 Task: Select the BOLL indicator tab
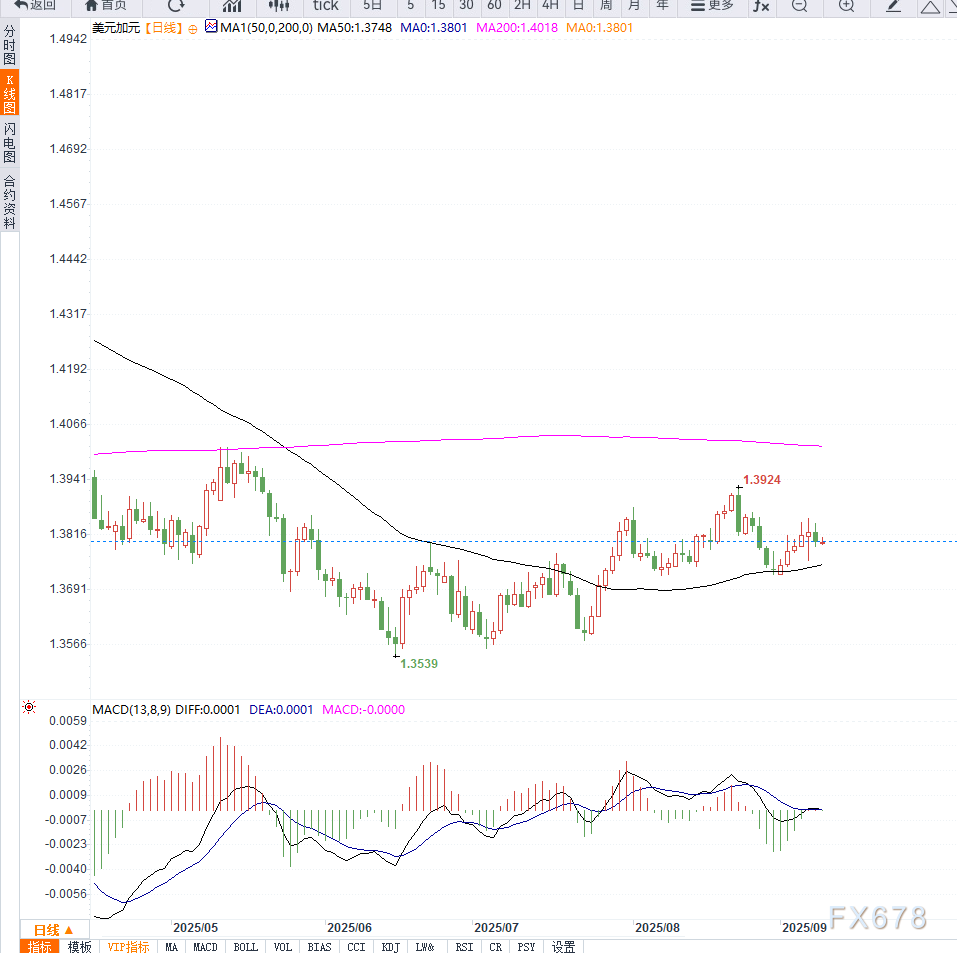pyautogui.click(x=246, y=947)
